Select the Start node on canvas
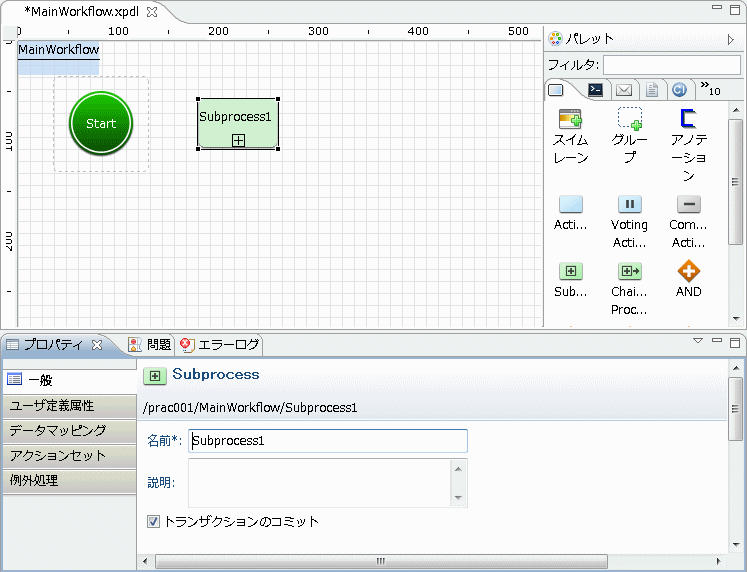Screen dimensions: 747x572 pyautogui.click(x=101, y=123)
